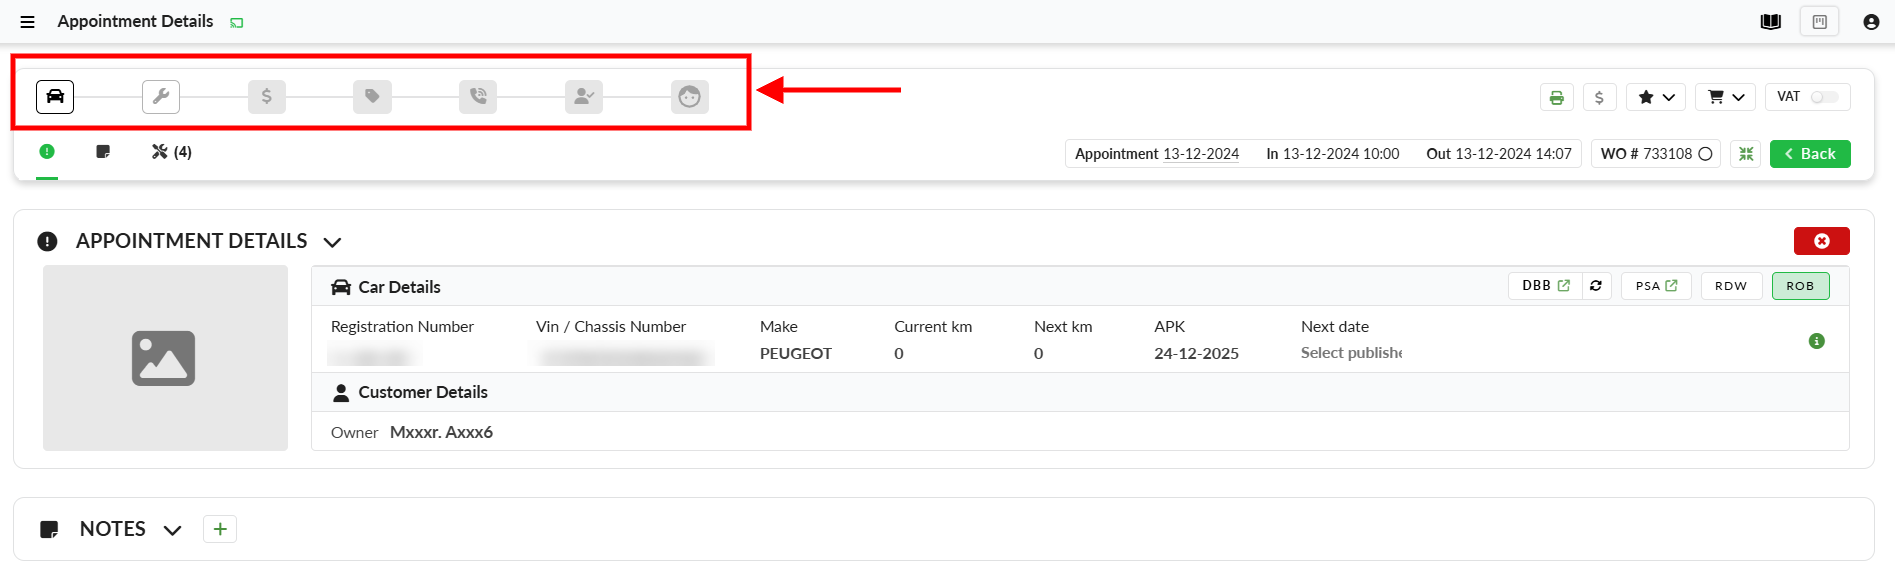Click the green printer icon

point(1556,97)
